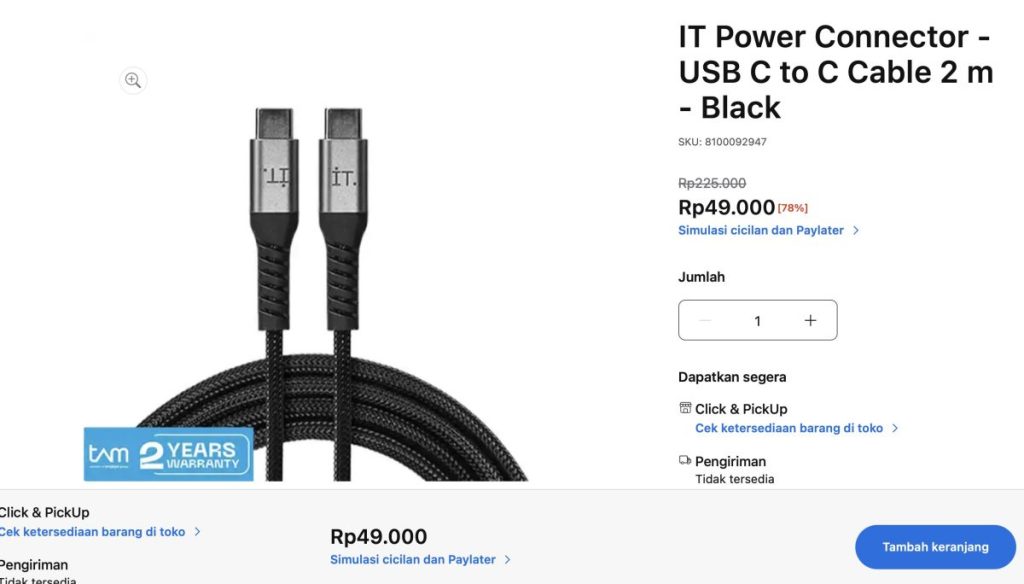Viewport: 1024px width, 584px height.
Task: Click the SKU number 8100092947
Action: pos(736,142)
